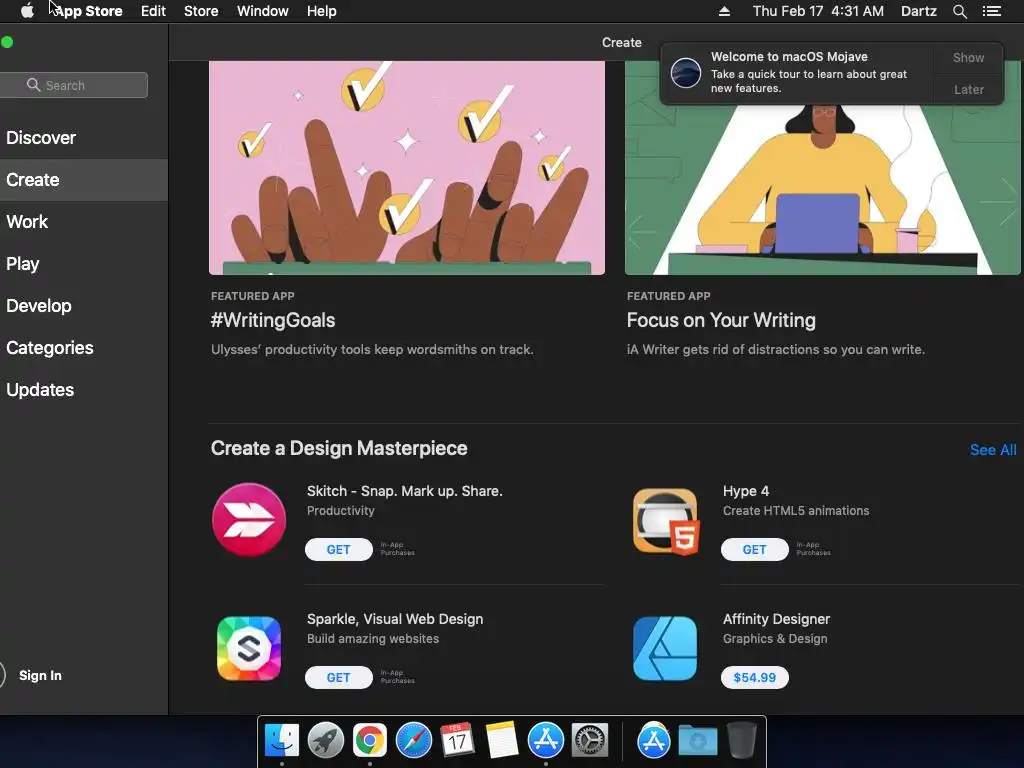Open the Sparkle Visual Web Design icon
1024x768 pixels.
pyautogui.click(x=249, y=648)
